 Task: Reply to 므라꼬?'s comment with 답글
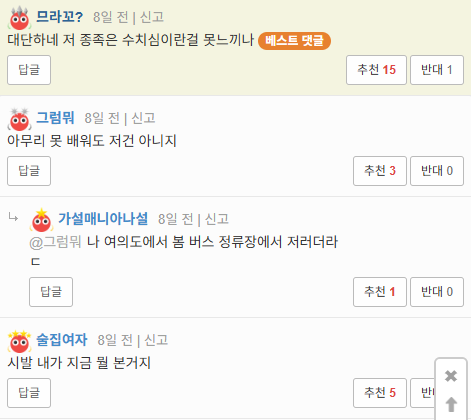(29, 70)
